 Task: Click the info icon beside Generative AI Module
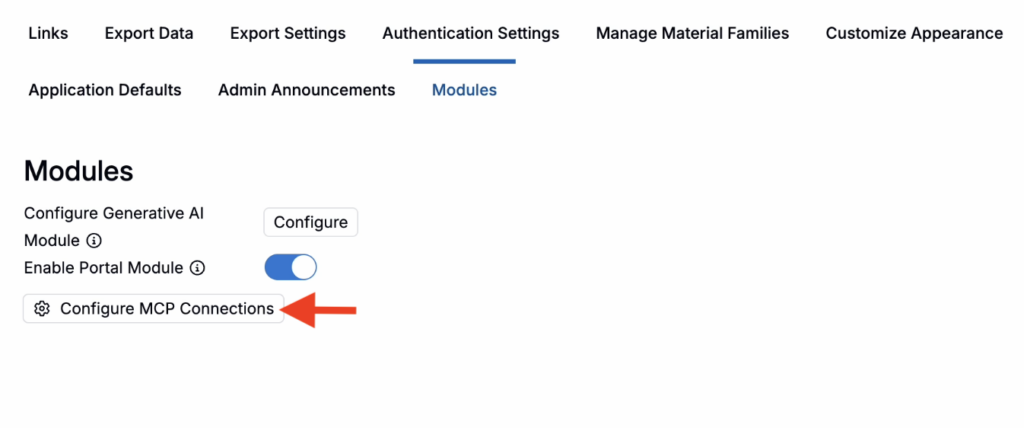point(94,241)
